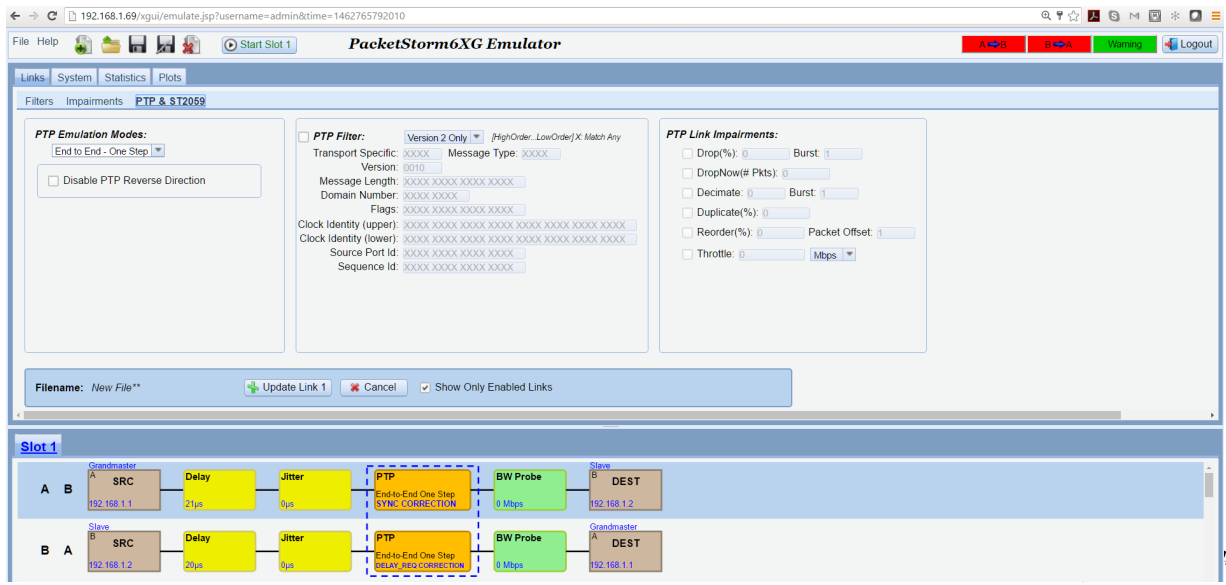The image size is (1226, 585).
Task: Tick the PTP Filter checkbox
Action: [x=304, y=137]
